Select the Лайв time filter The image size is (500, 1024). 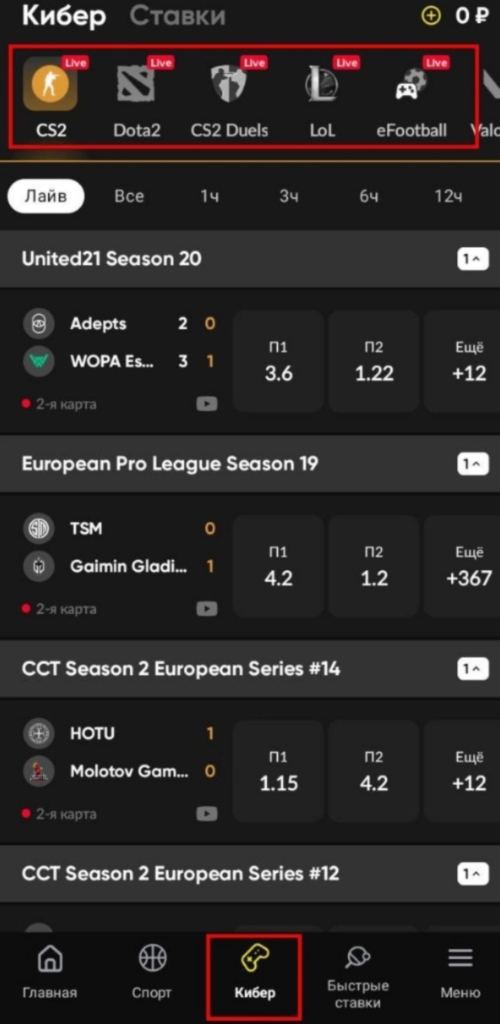click(x=46, y=197)
